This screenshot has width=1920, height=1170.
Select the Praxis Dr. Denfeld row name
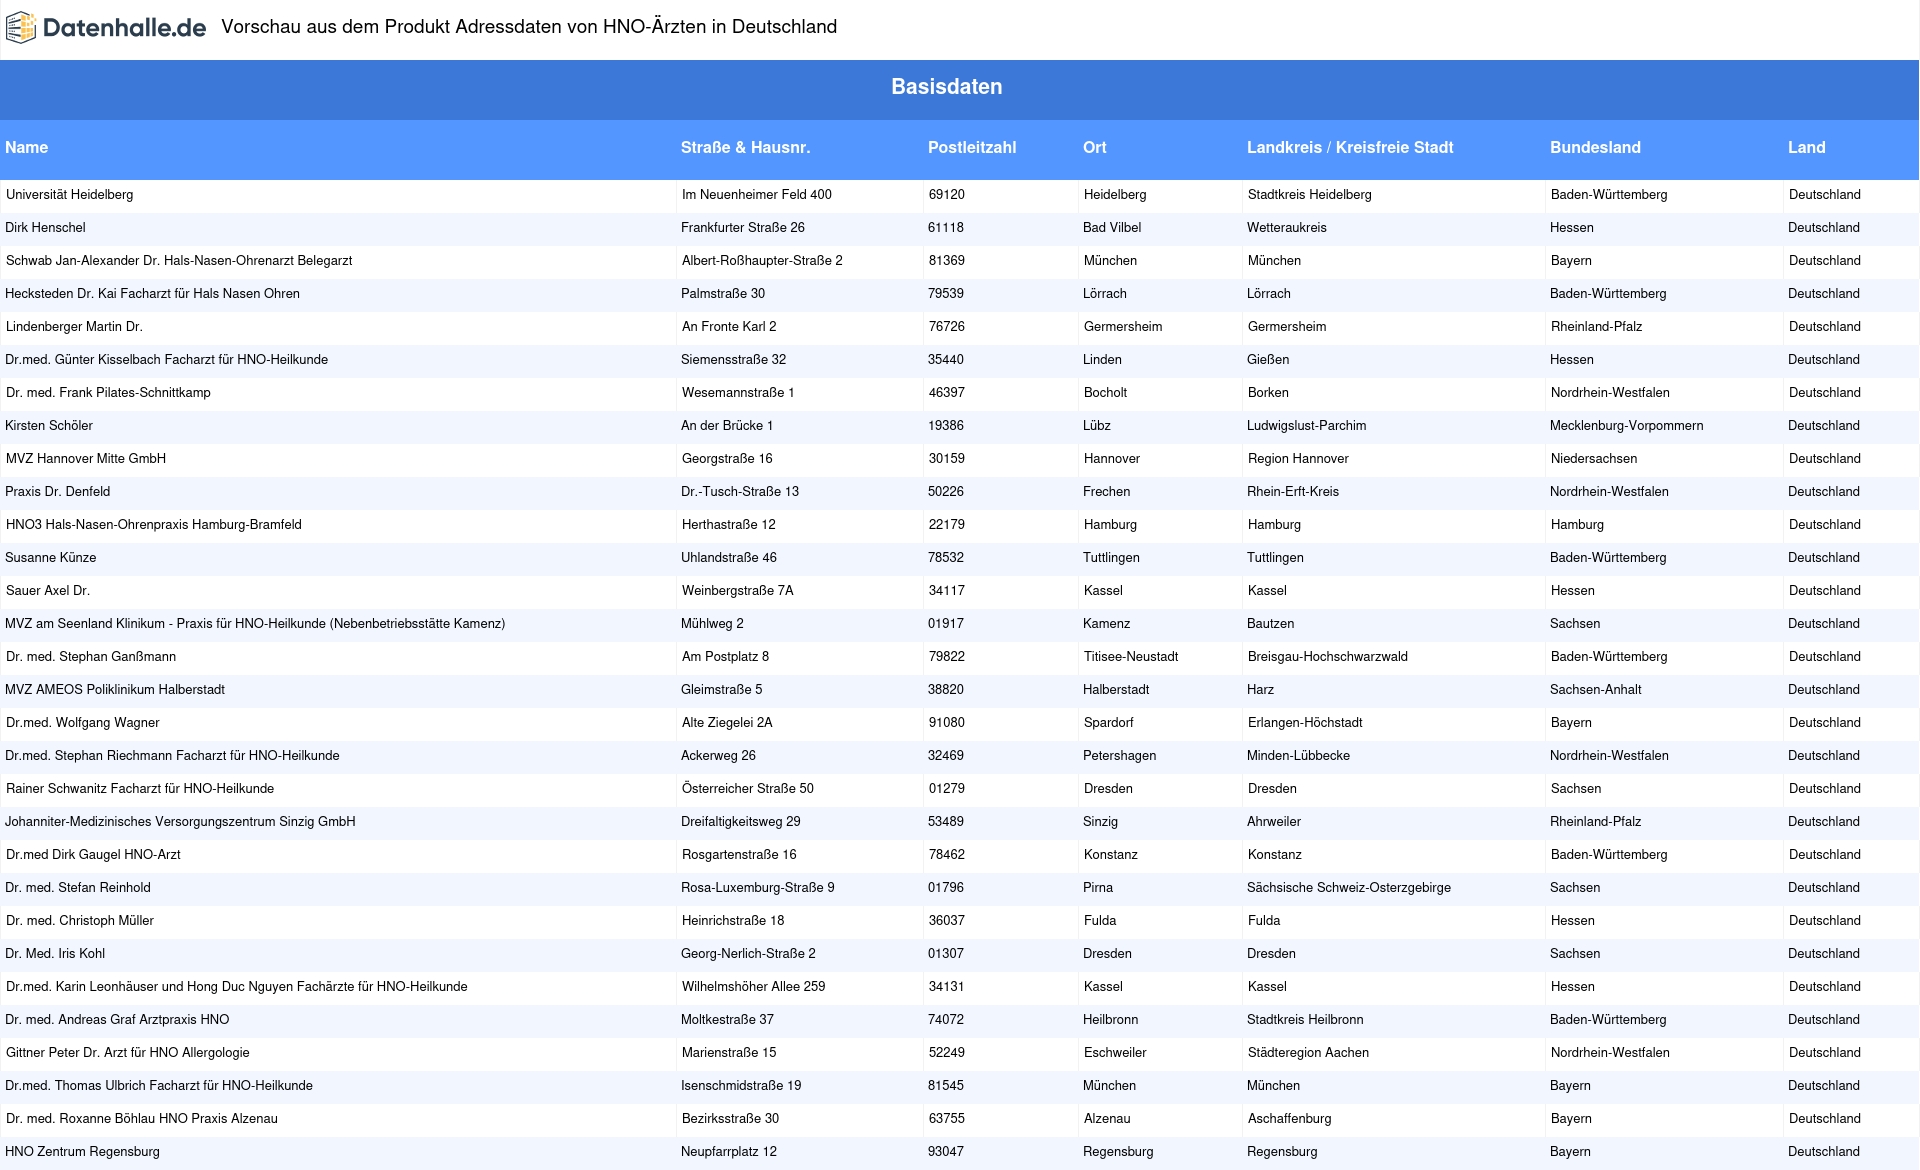click(57, 492)
